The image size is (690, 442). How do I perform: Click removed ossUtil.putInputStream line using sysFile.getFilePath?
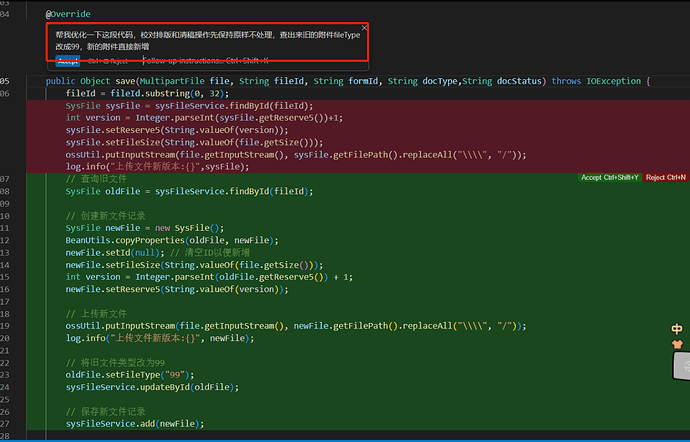click(296, 155)
